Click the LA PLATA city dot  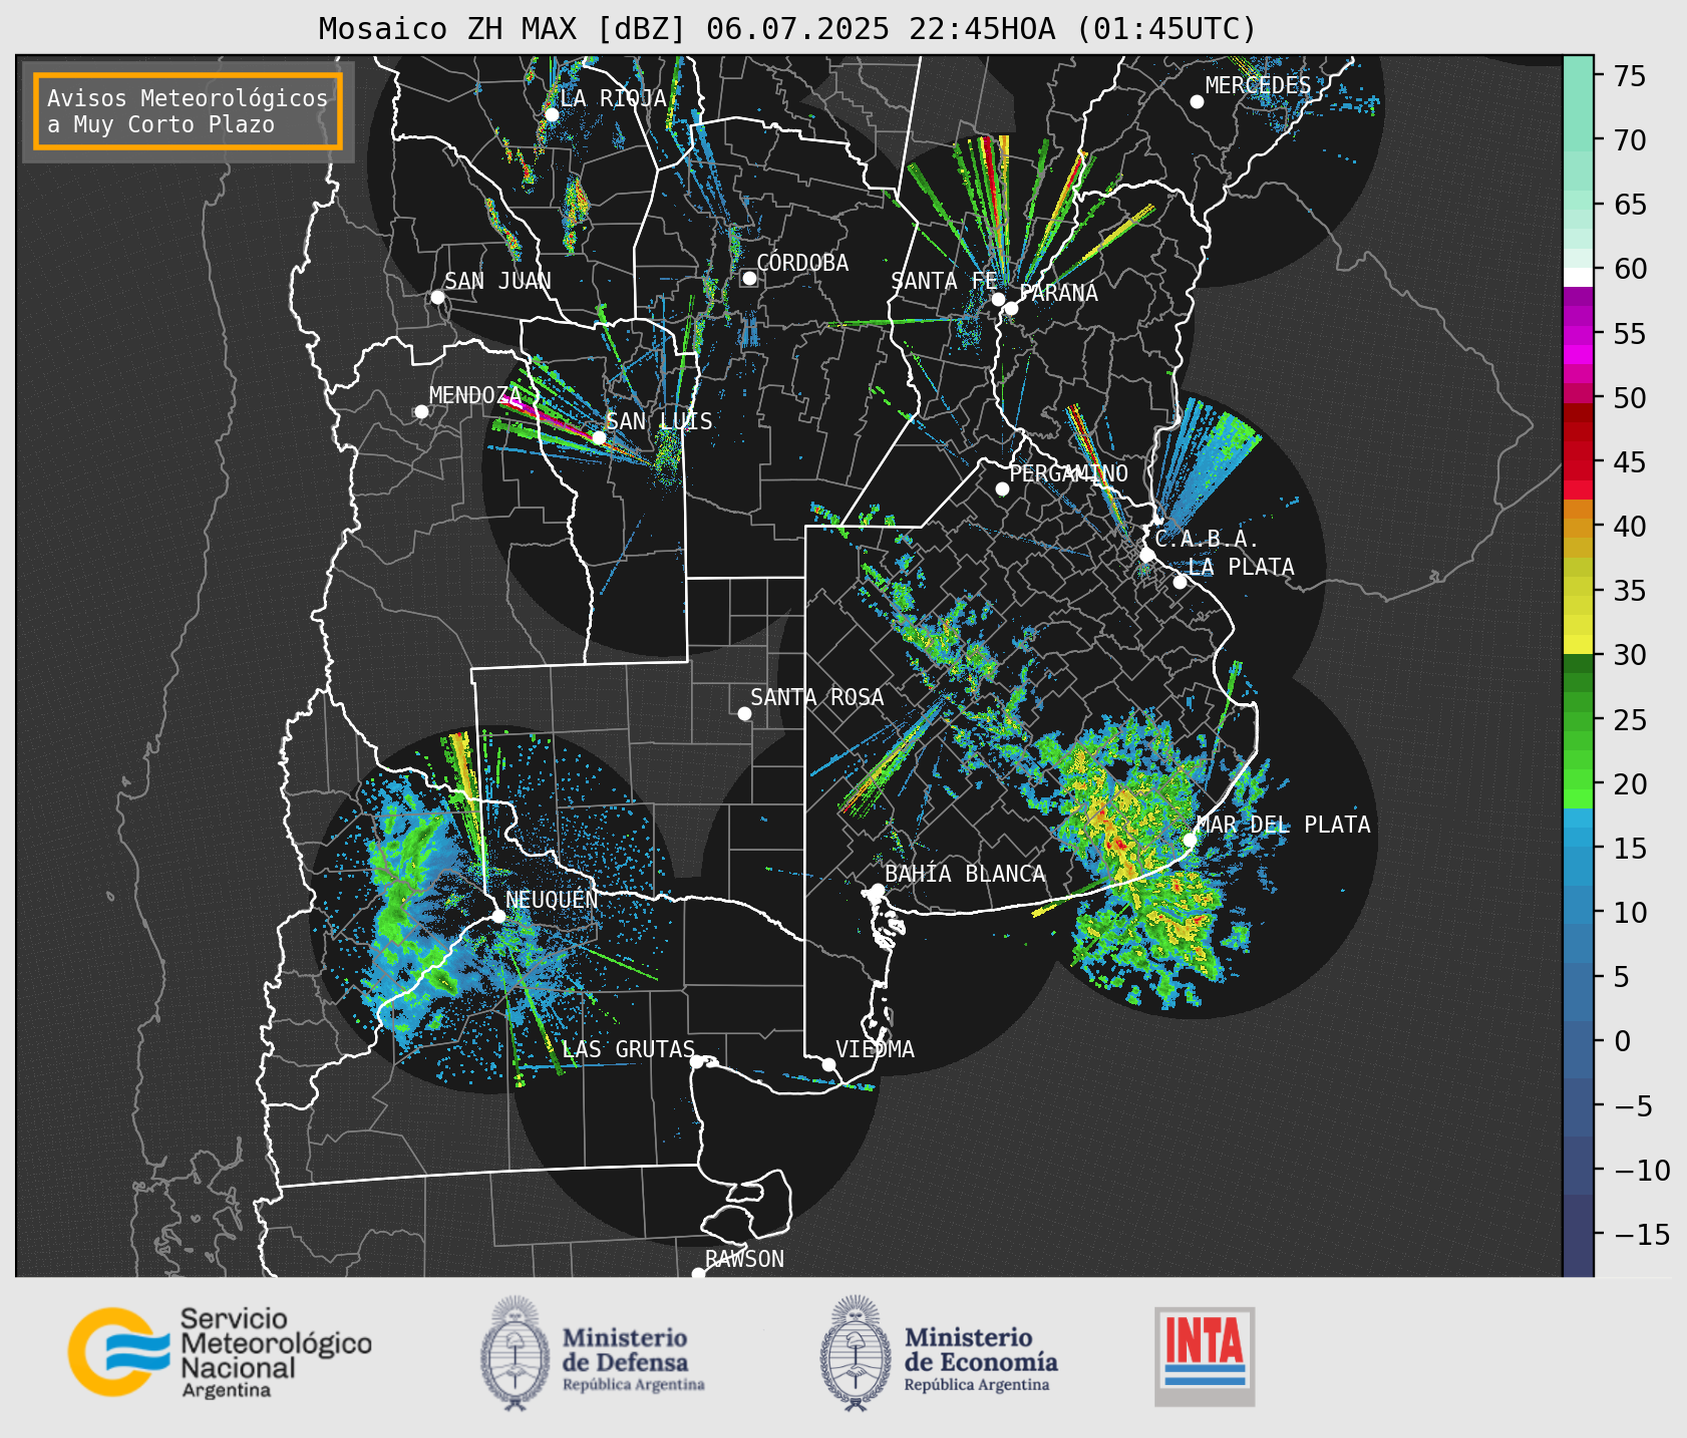coord(1180,582)
